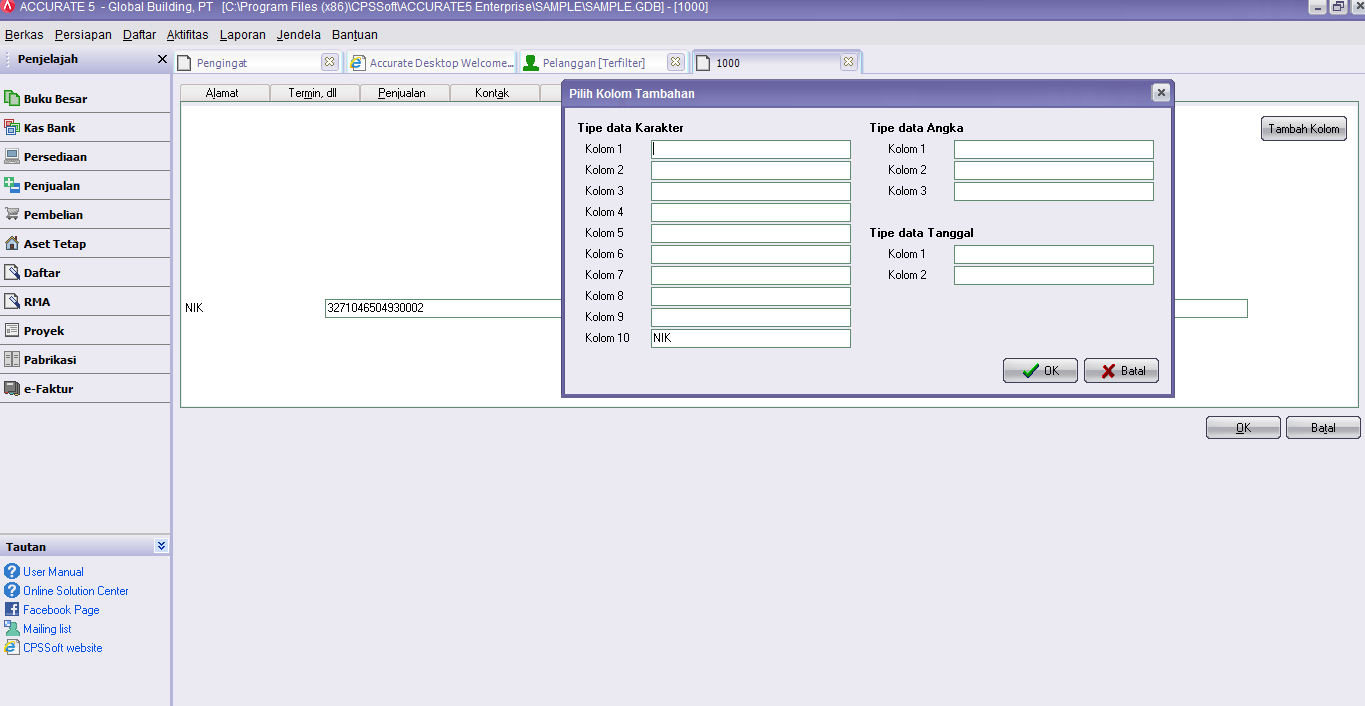Open the Berkas menu
Viewport: 1365px width, 706px height.
click(24, 34)
